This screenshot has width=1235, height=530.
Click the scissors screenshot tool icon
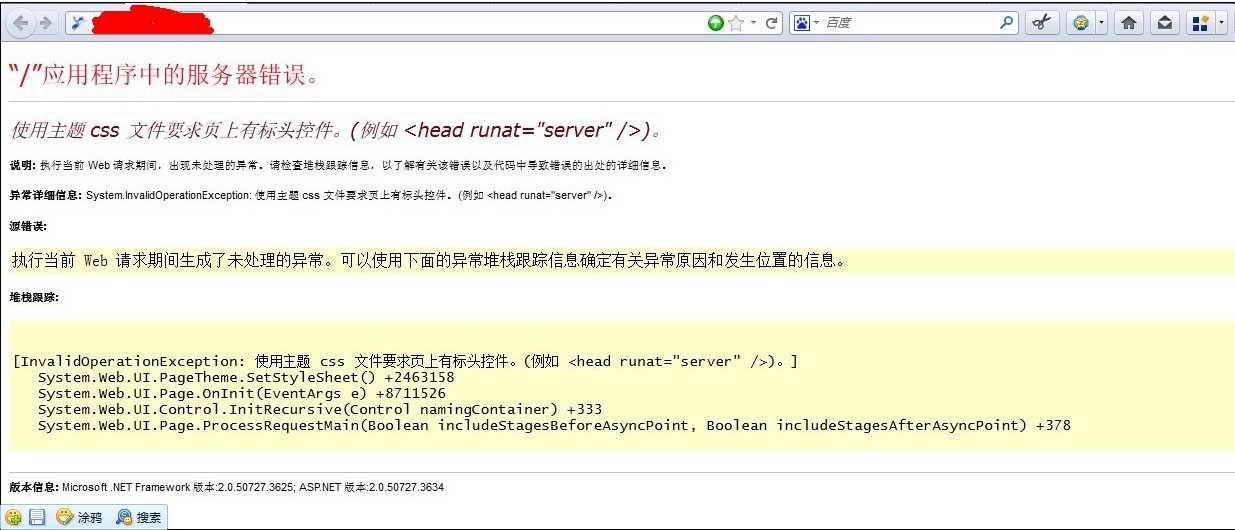coord(1041,23)
